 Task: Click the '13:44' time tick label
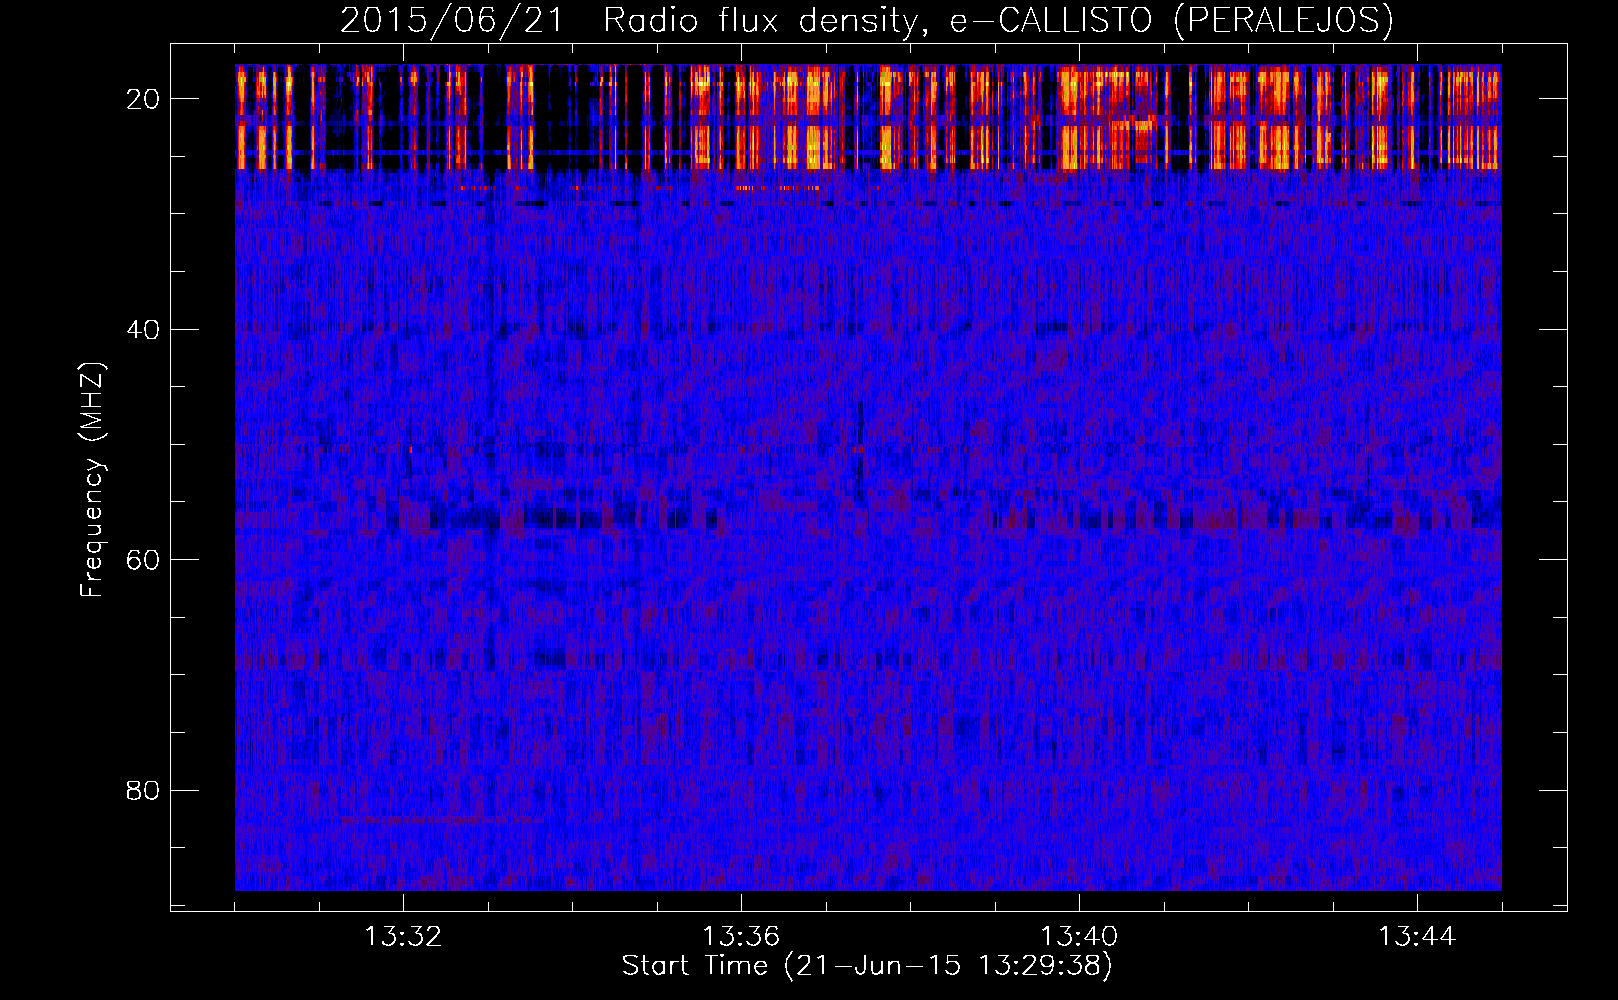click(x=1417, y=937)
